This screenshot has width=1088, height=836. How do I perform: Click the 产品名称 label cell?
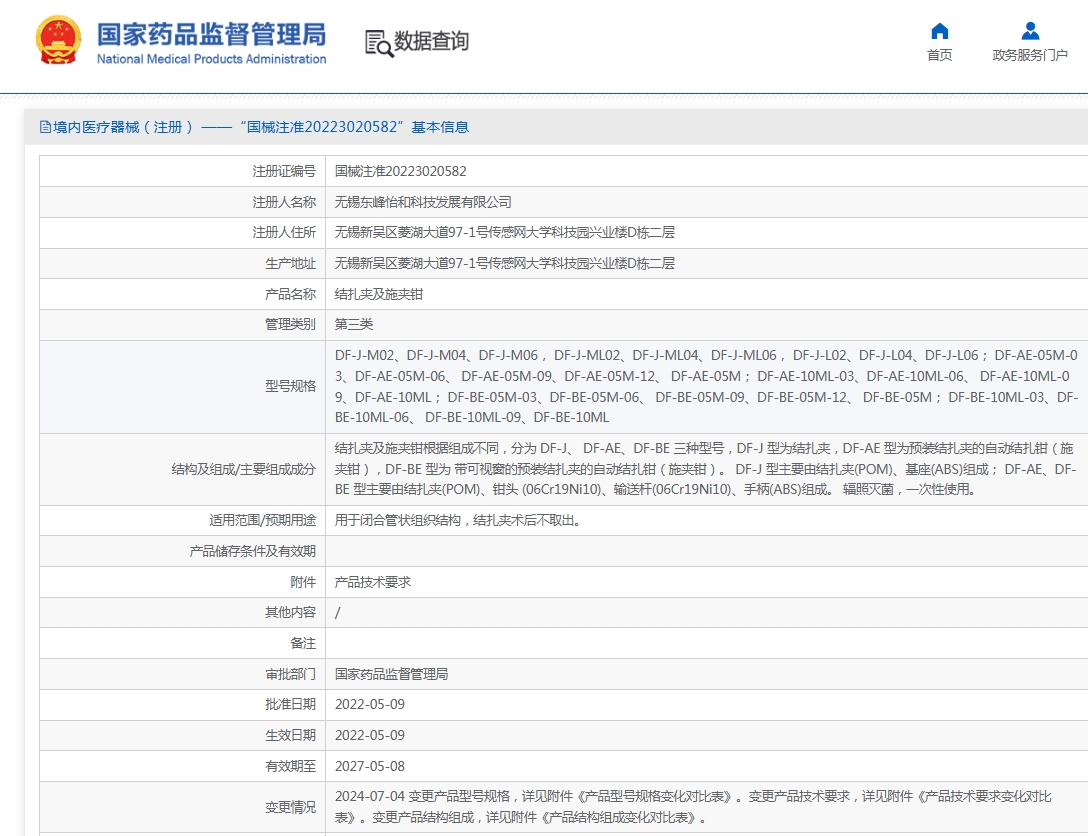click(x=182, y=294)
